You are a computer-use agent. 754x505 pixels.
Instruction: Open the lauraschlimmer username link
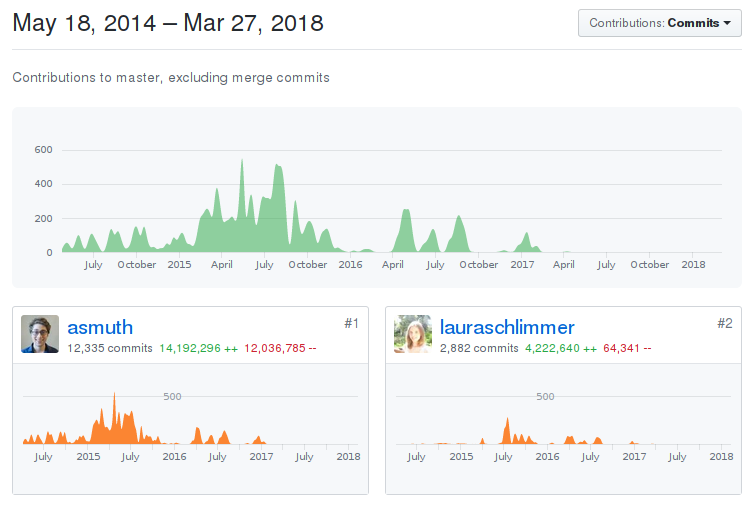(x=507, y=327)
